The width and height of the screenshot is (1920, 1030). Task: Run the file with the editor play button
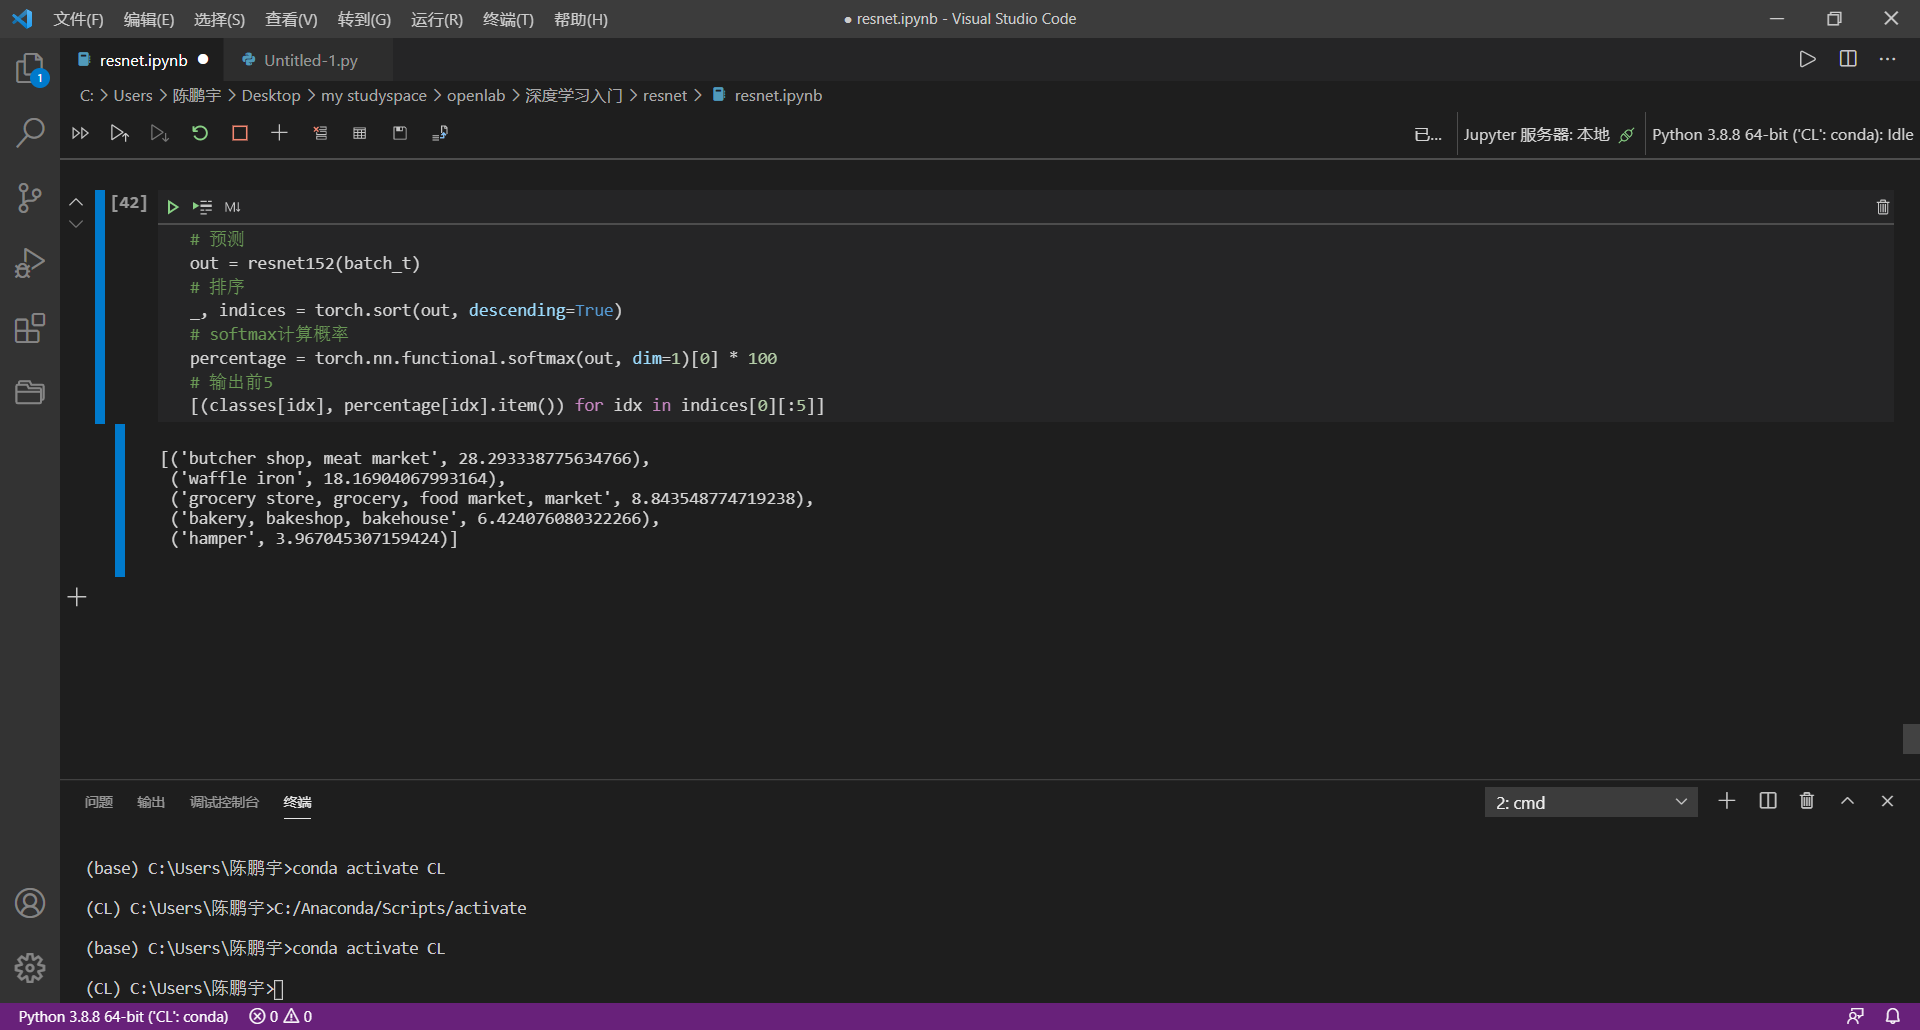(x=1807, y=59)
